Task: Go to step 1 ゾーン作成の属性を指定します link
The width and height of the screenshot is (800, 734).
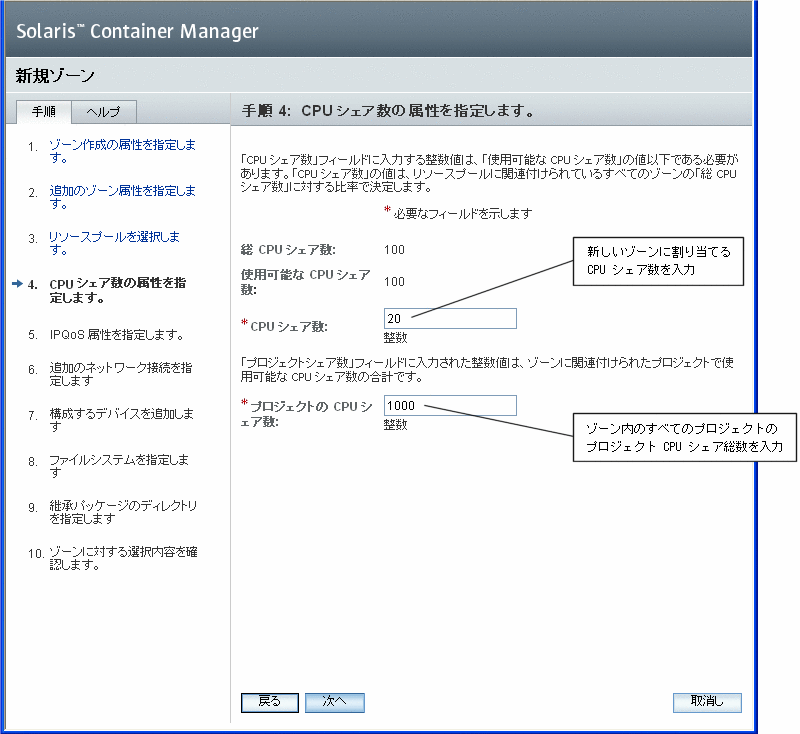Action: click(122, 151)
